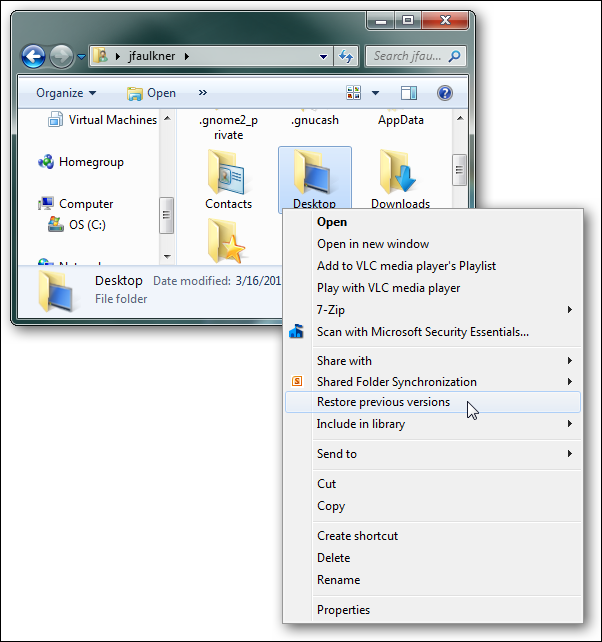Show more toolbar commands via double chevron

203,93
